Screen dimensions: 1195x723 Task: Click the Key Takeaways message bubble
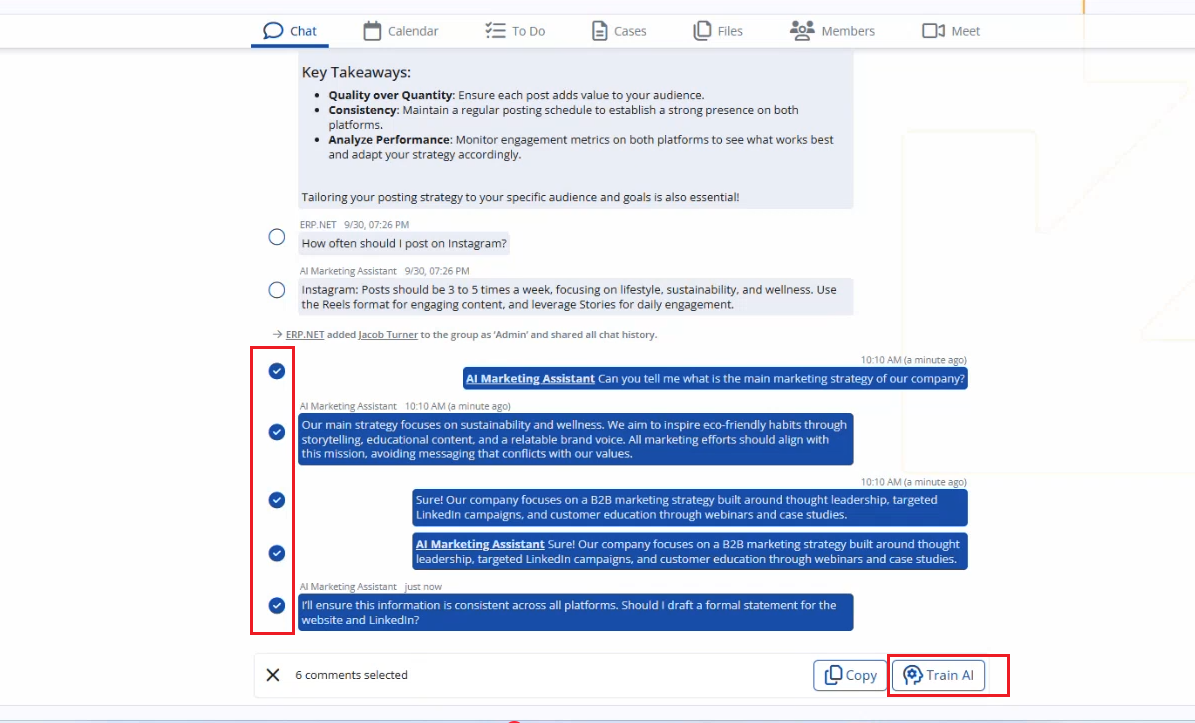576,130
